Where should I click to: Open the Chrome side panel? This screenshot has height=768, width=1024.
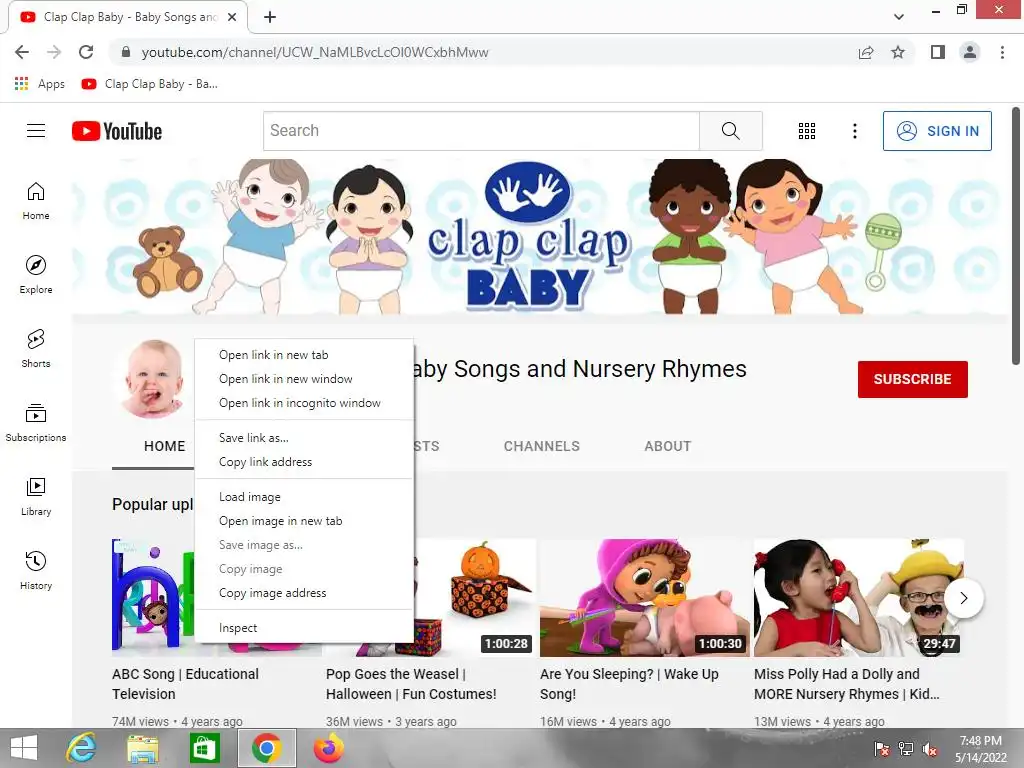click(x=938, y=52)
